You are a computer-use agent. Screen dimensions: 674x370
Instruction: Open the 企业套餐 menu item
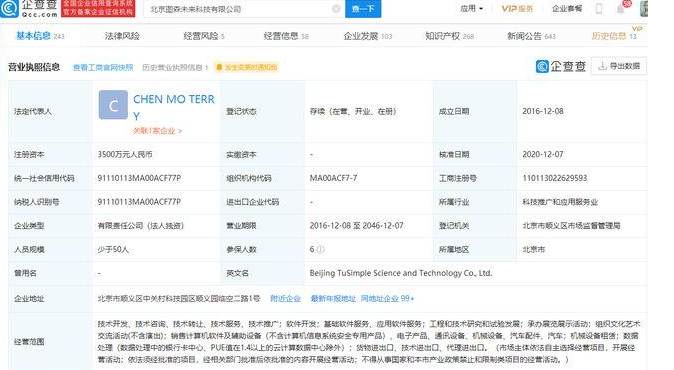coord(567,9)
